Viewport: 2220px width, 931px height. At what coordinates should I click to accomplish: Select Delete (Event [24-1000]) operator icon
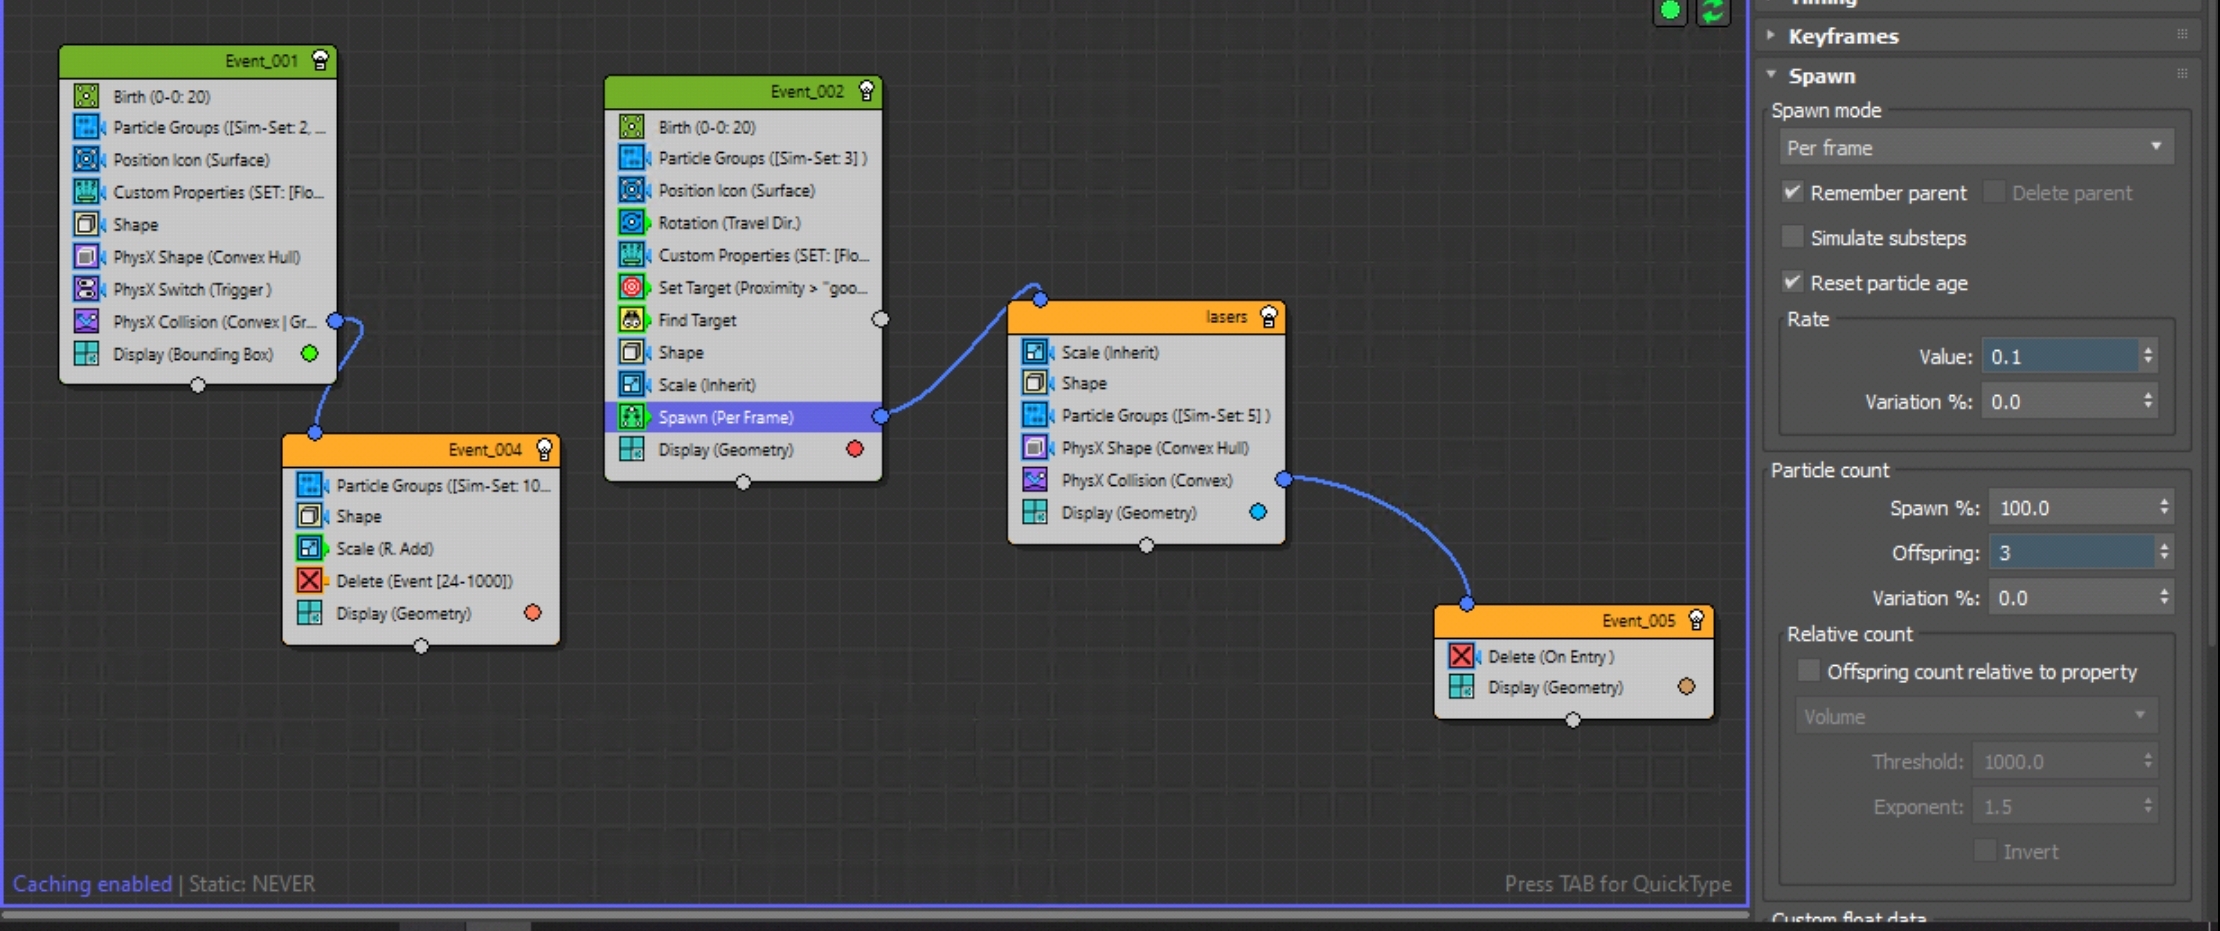tap(310, 580)
